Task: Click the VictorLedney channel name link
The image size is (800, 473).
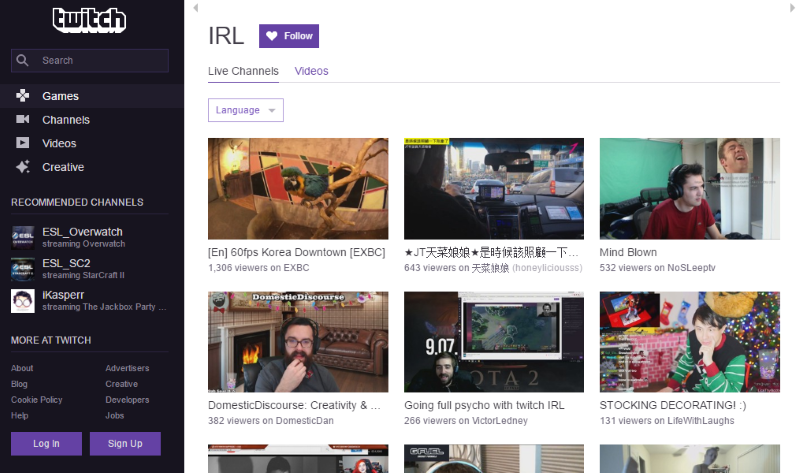Action: (499, 420)
